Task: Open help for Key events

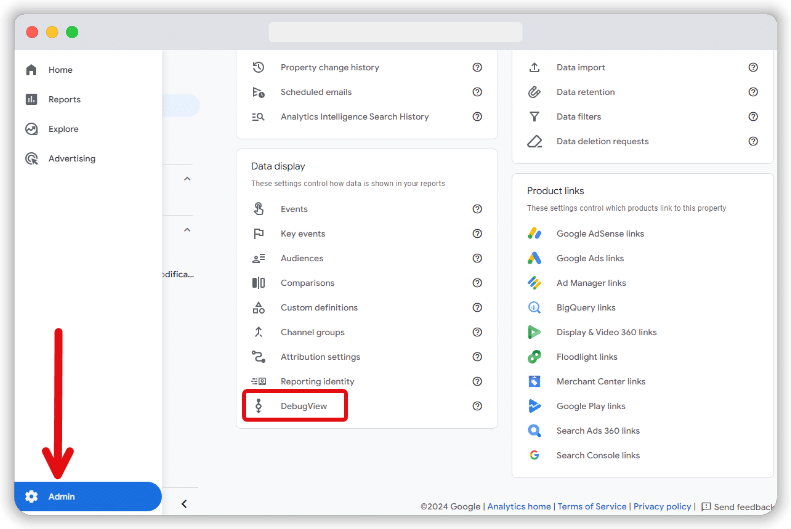Action: 477,233
